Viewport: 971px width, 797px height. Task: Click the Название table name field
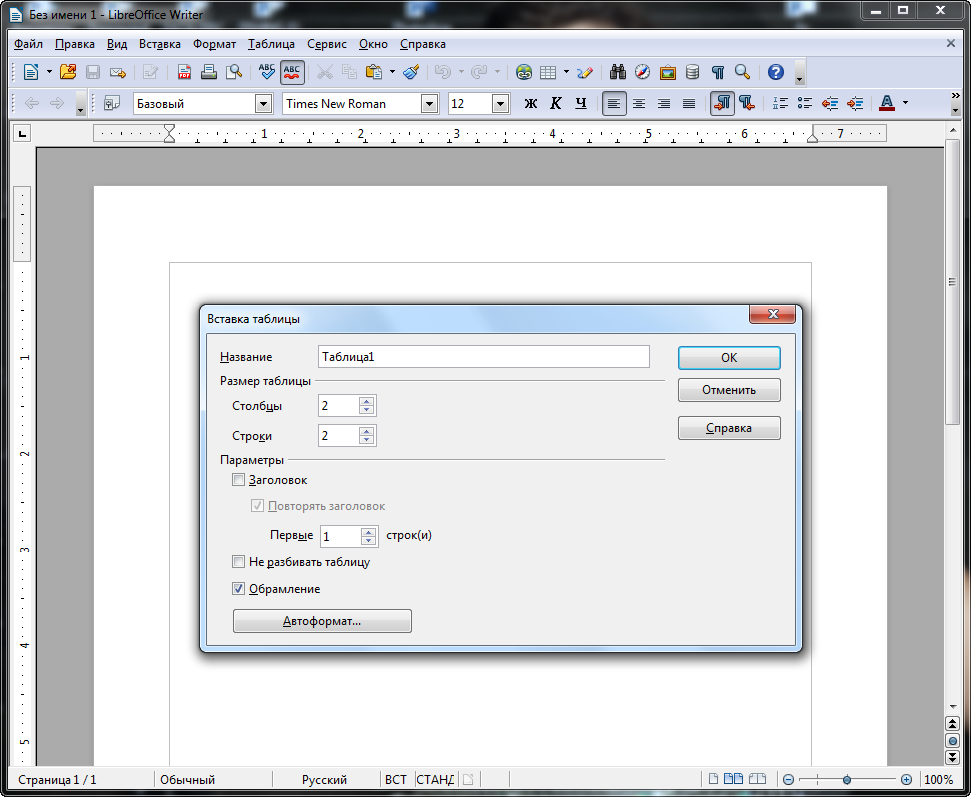click(483, 357)
